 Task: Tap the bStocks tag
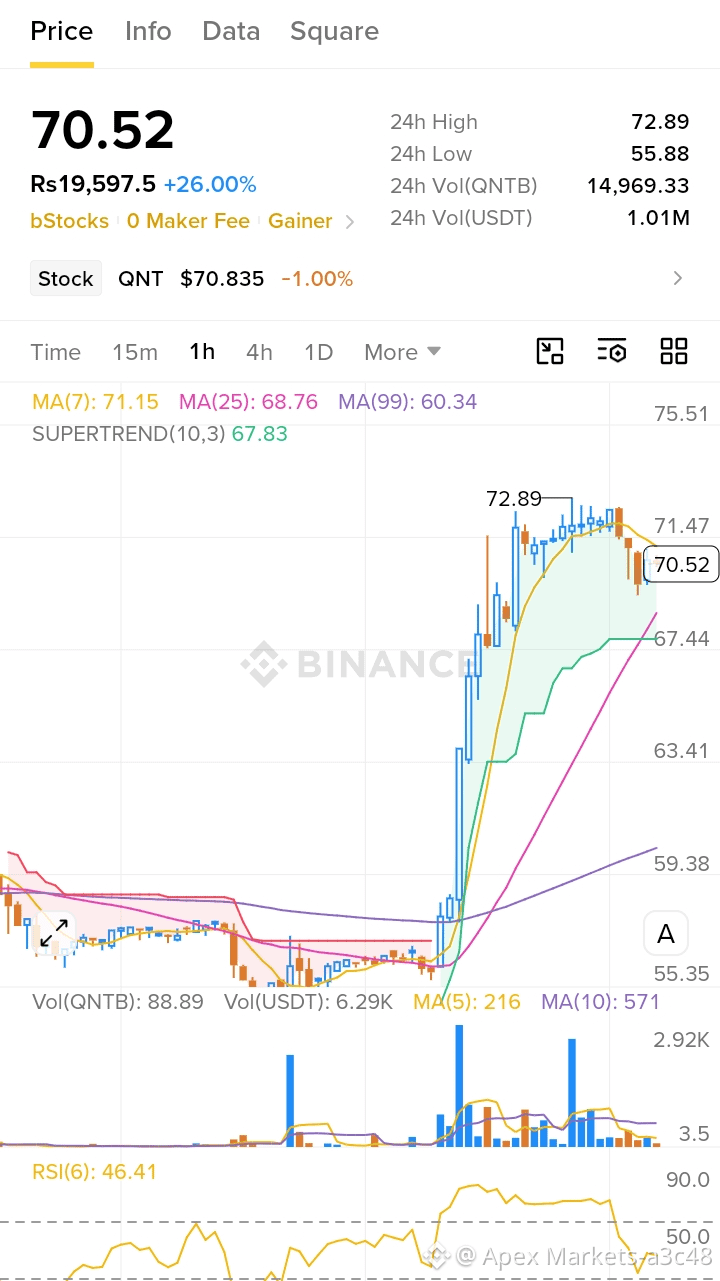coord(69,221)
